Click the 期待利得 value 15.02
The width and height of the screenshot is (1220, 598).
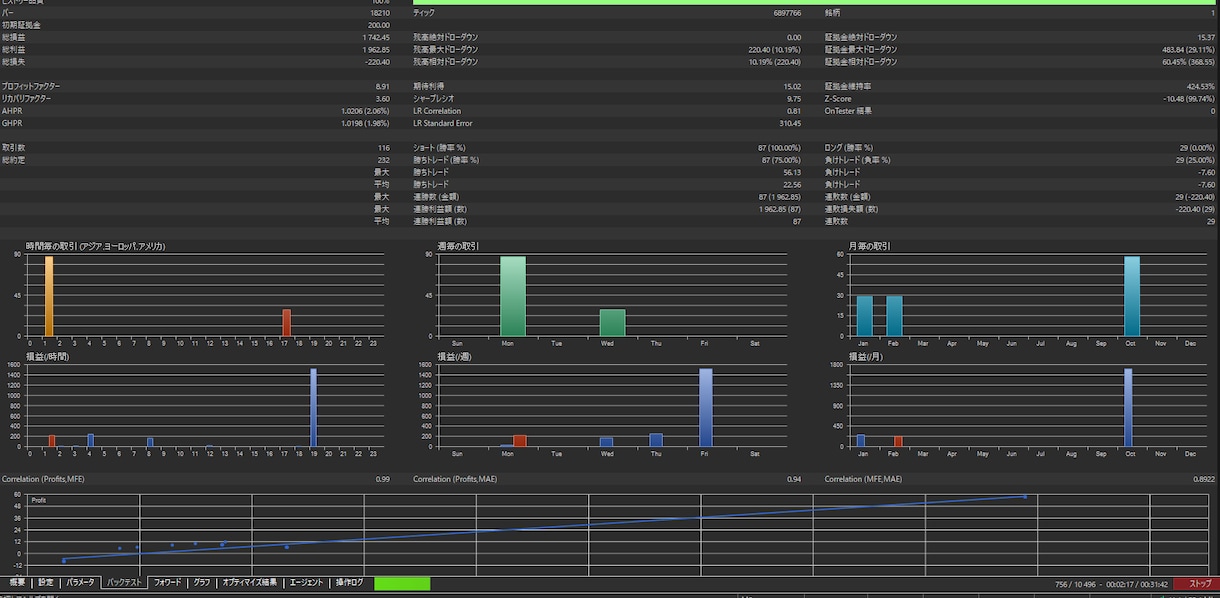coord(792,87)
